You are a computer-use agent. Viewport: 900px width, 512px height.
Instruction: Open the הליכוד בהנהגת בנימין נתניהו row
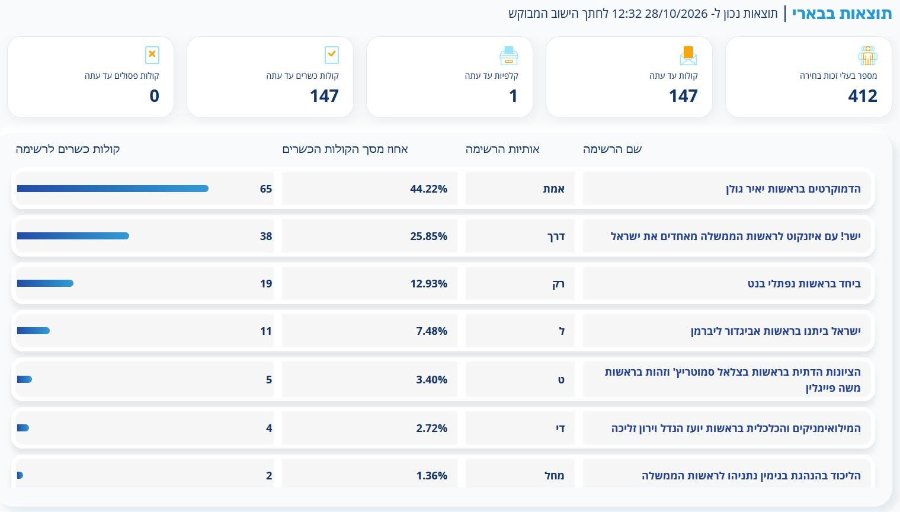click(x=443, y=474)
